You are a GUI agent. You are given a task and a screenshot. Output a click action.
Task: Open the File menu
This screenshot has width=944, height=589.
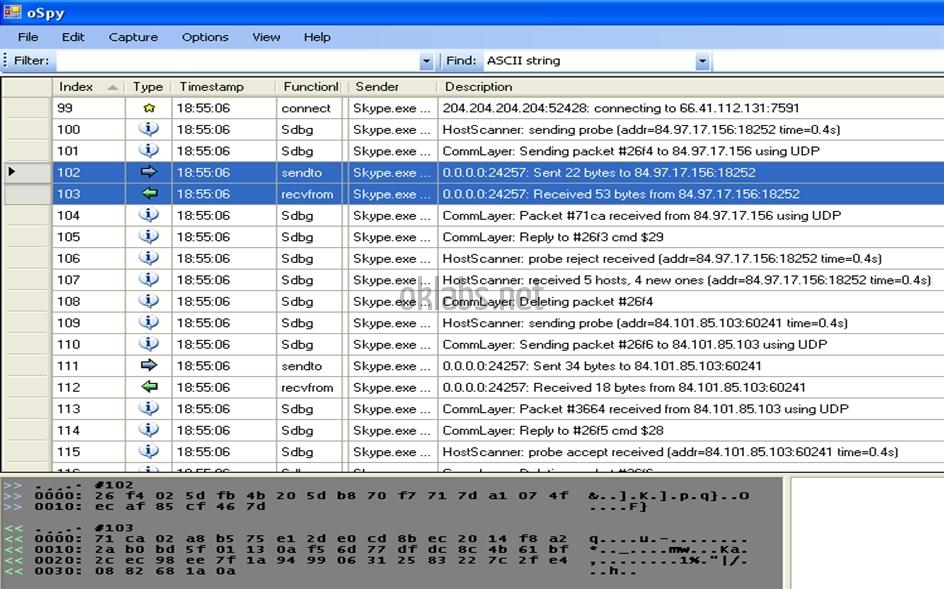click(x=28, y=37)
